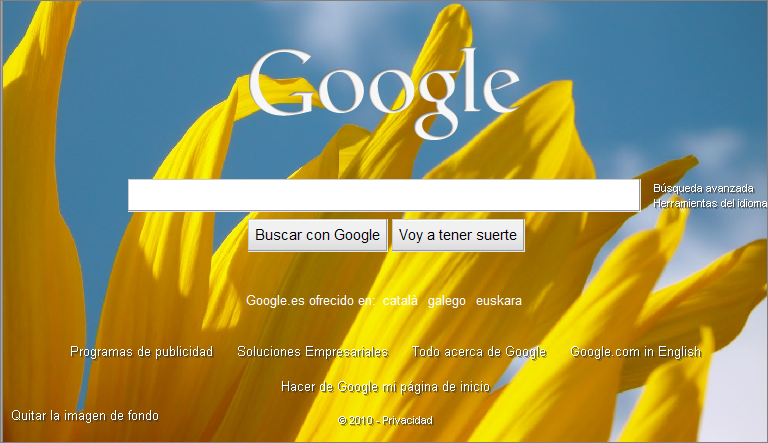Open Búsqueda avanzada link
Image resolution: width=768 pixels, height=443 pixels.
click(703, 189)
